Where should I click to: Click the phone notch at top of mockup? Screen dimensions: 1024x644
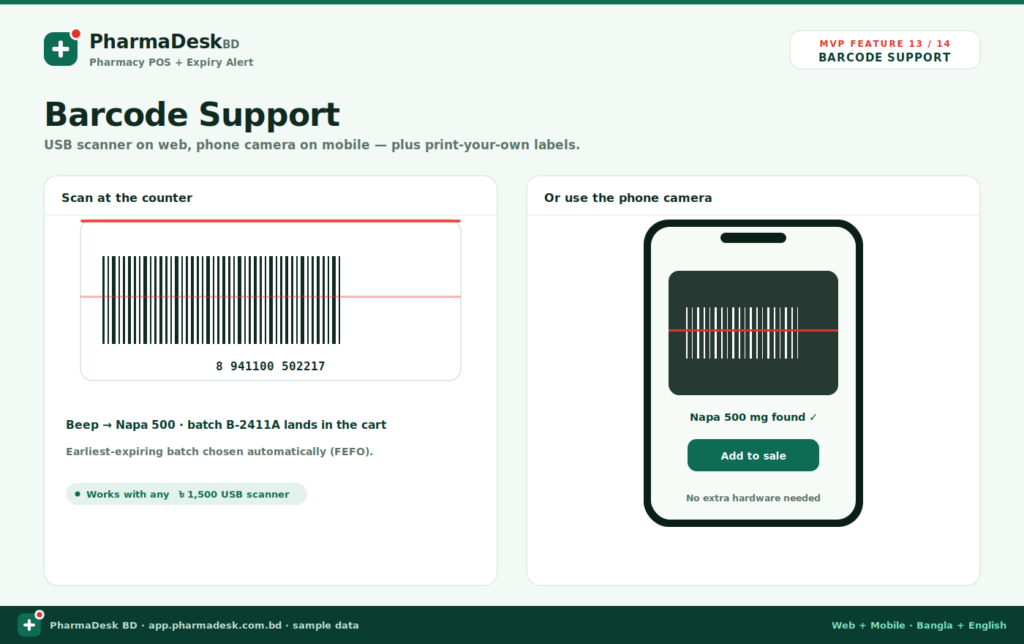753,238
